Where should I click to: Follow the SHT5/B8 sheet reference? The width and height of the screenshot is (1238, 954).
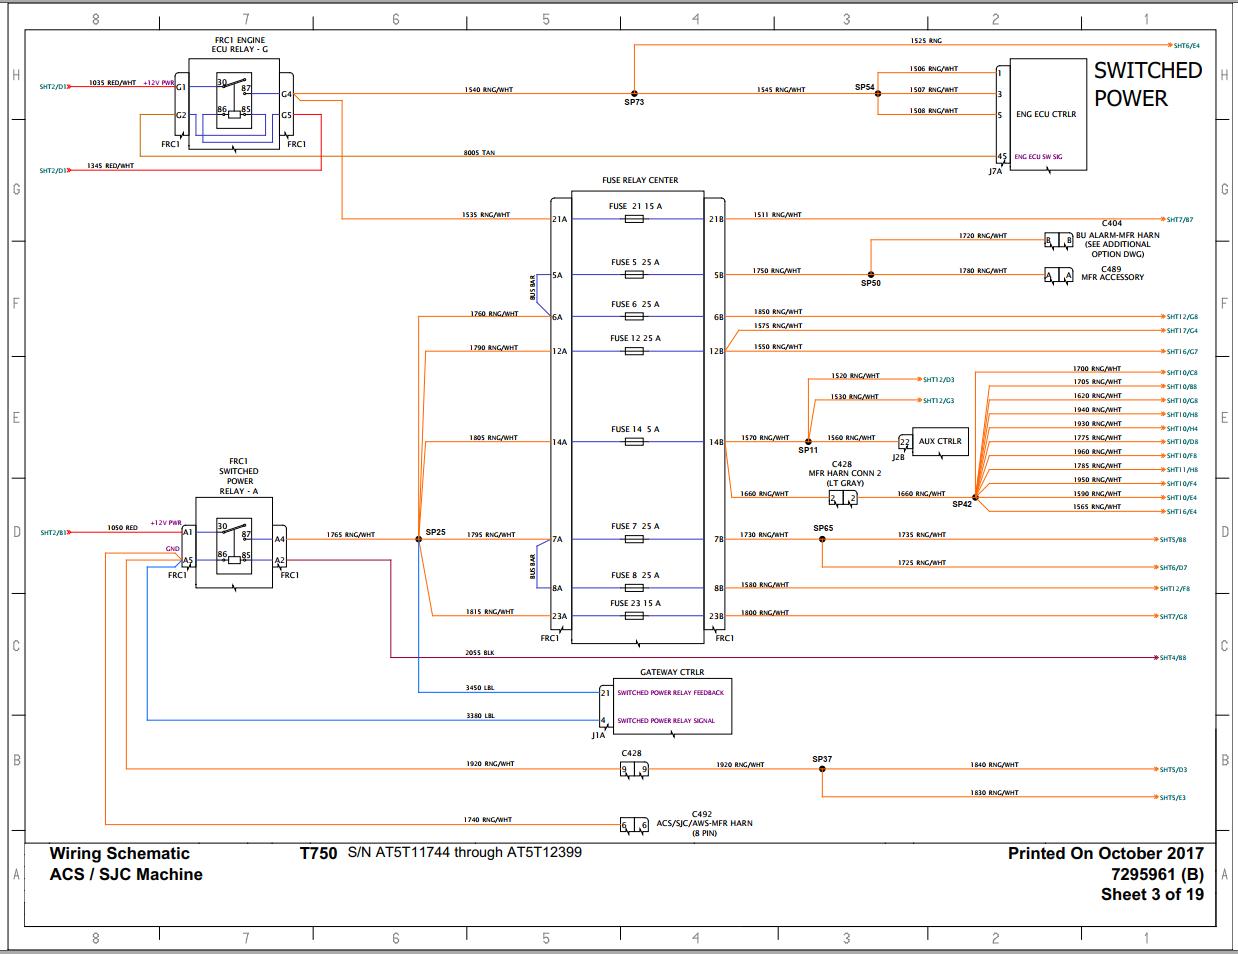tap(1173, 540)
